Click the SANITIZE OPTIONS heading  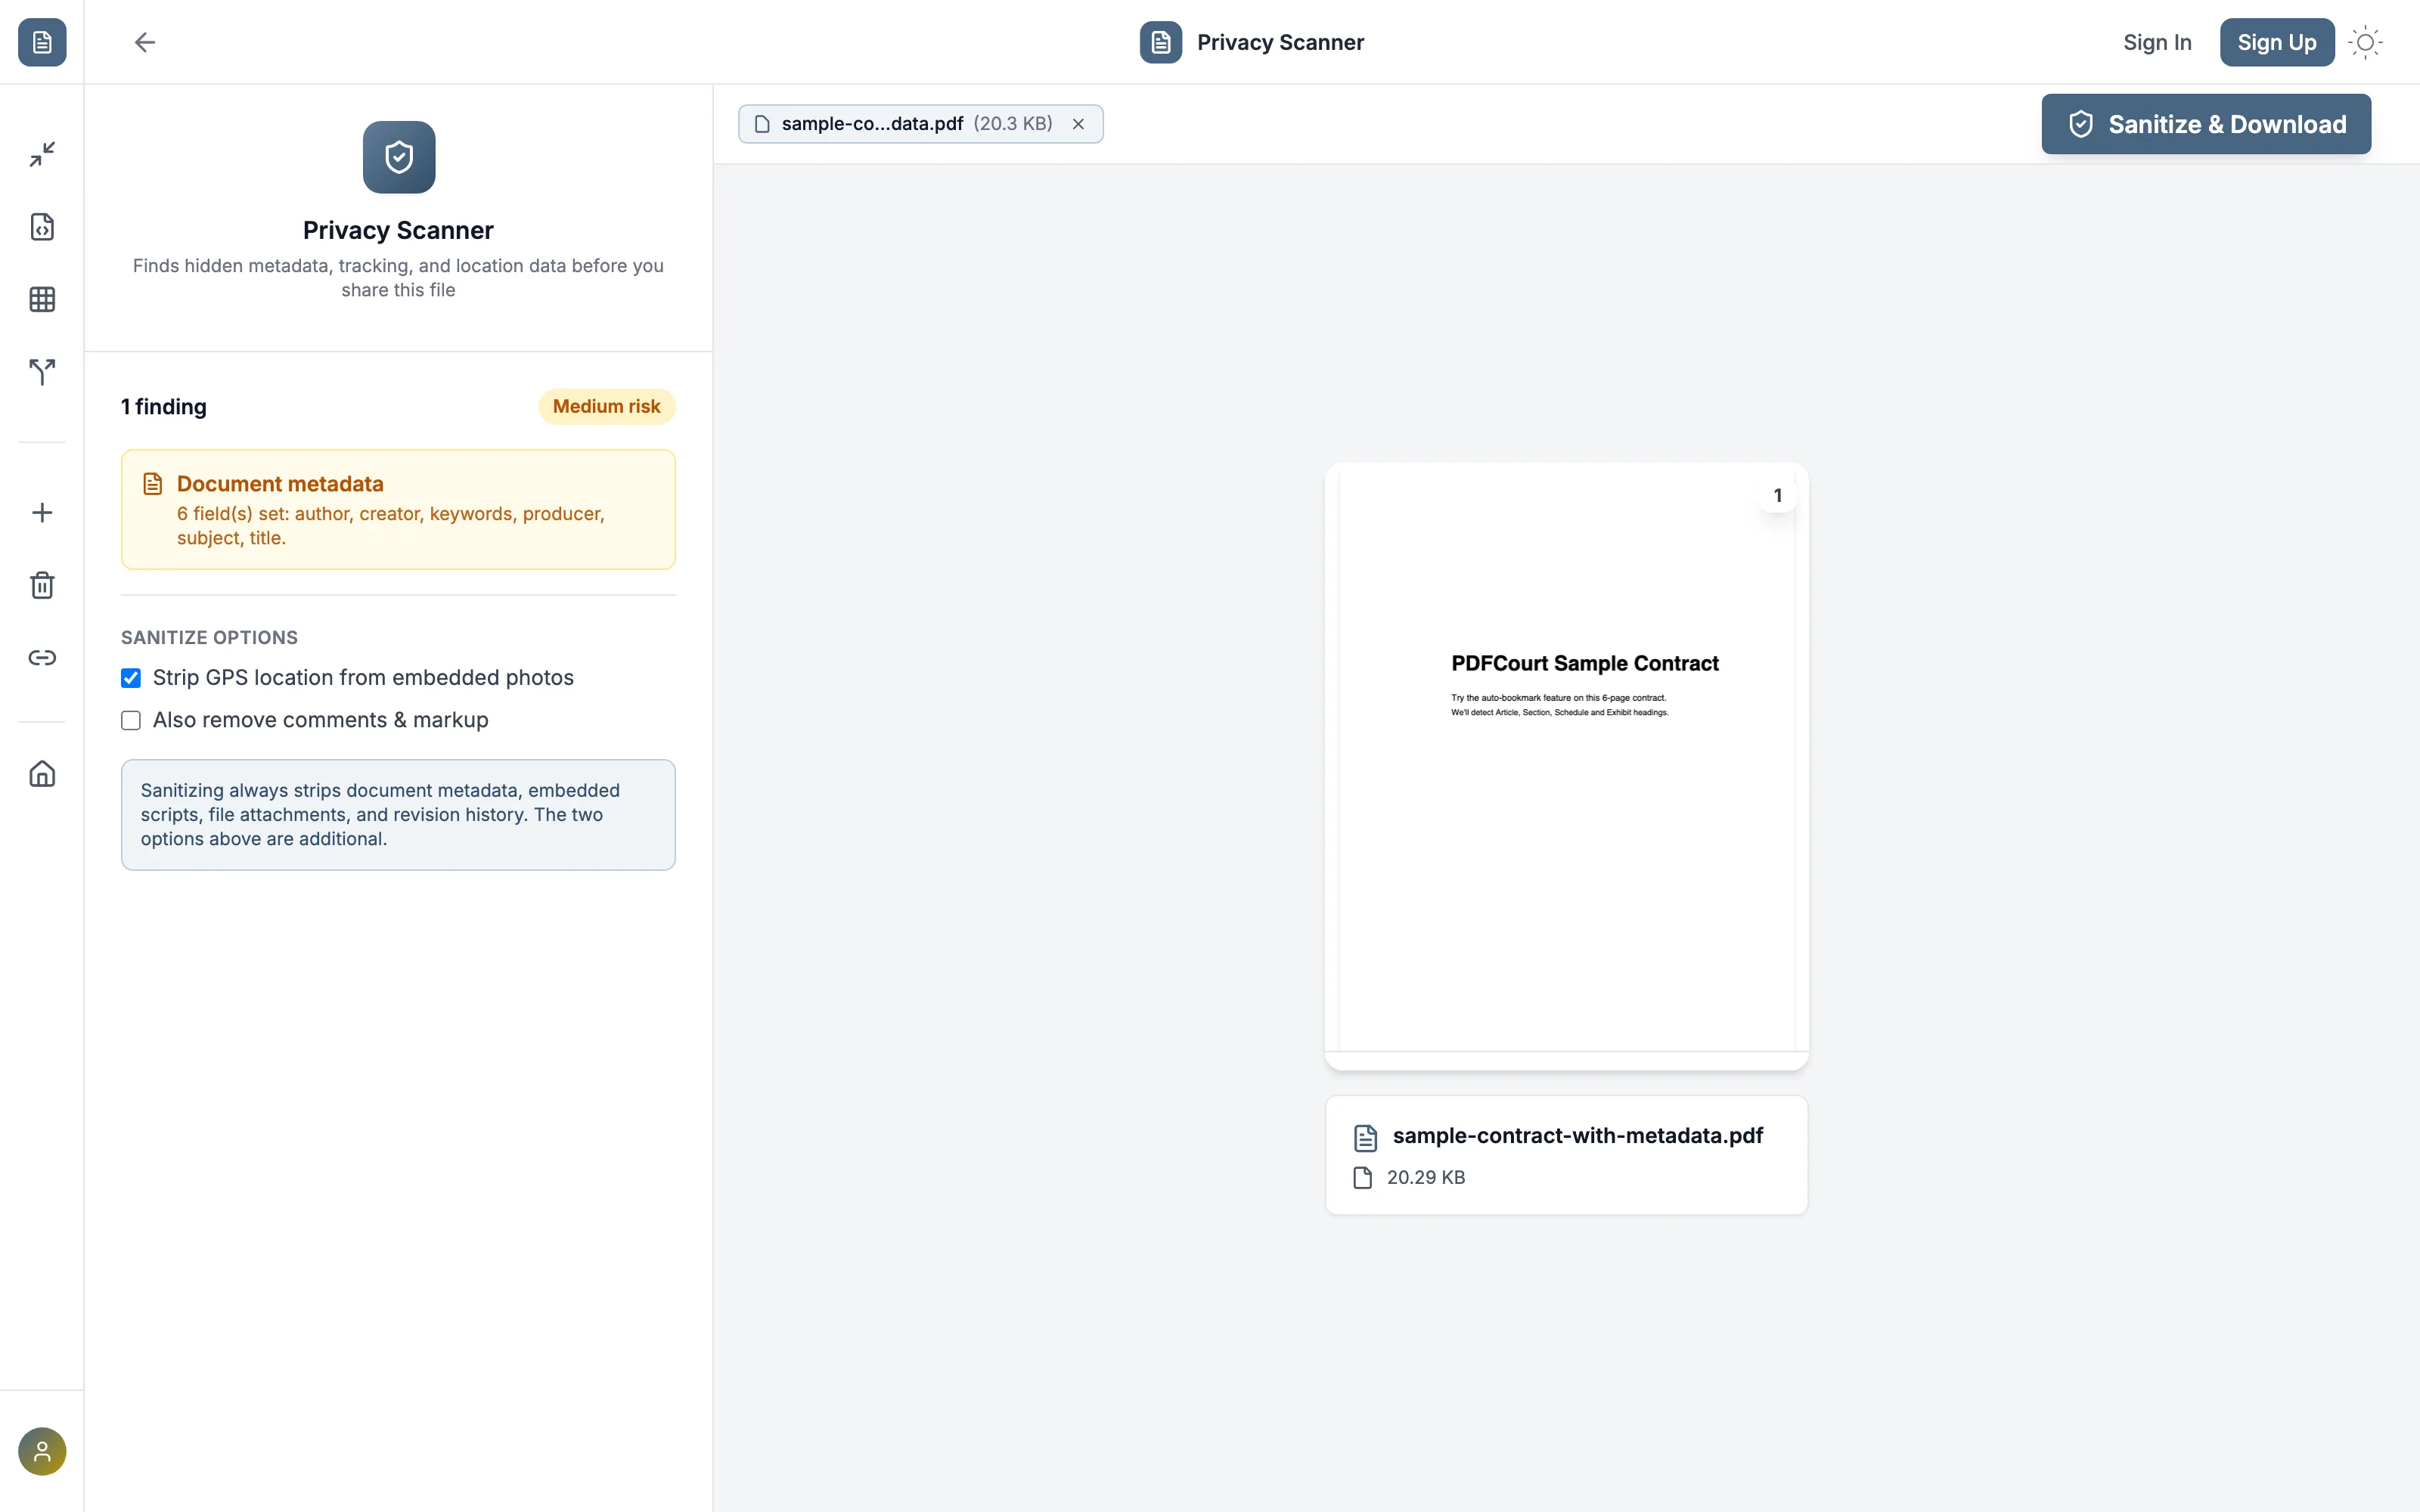209,638
